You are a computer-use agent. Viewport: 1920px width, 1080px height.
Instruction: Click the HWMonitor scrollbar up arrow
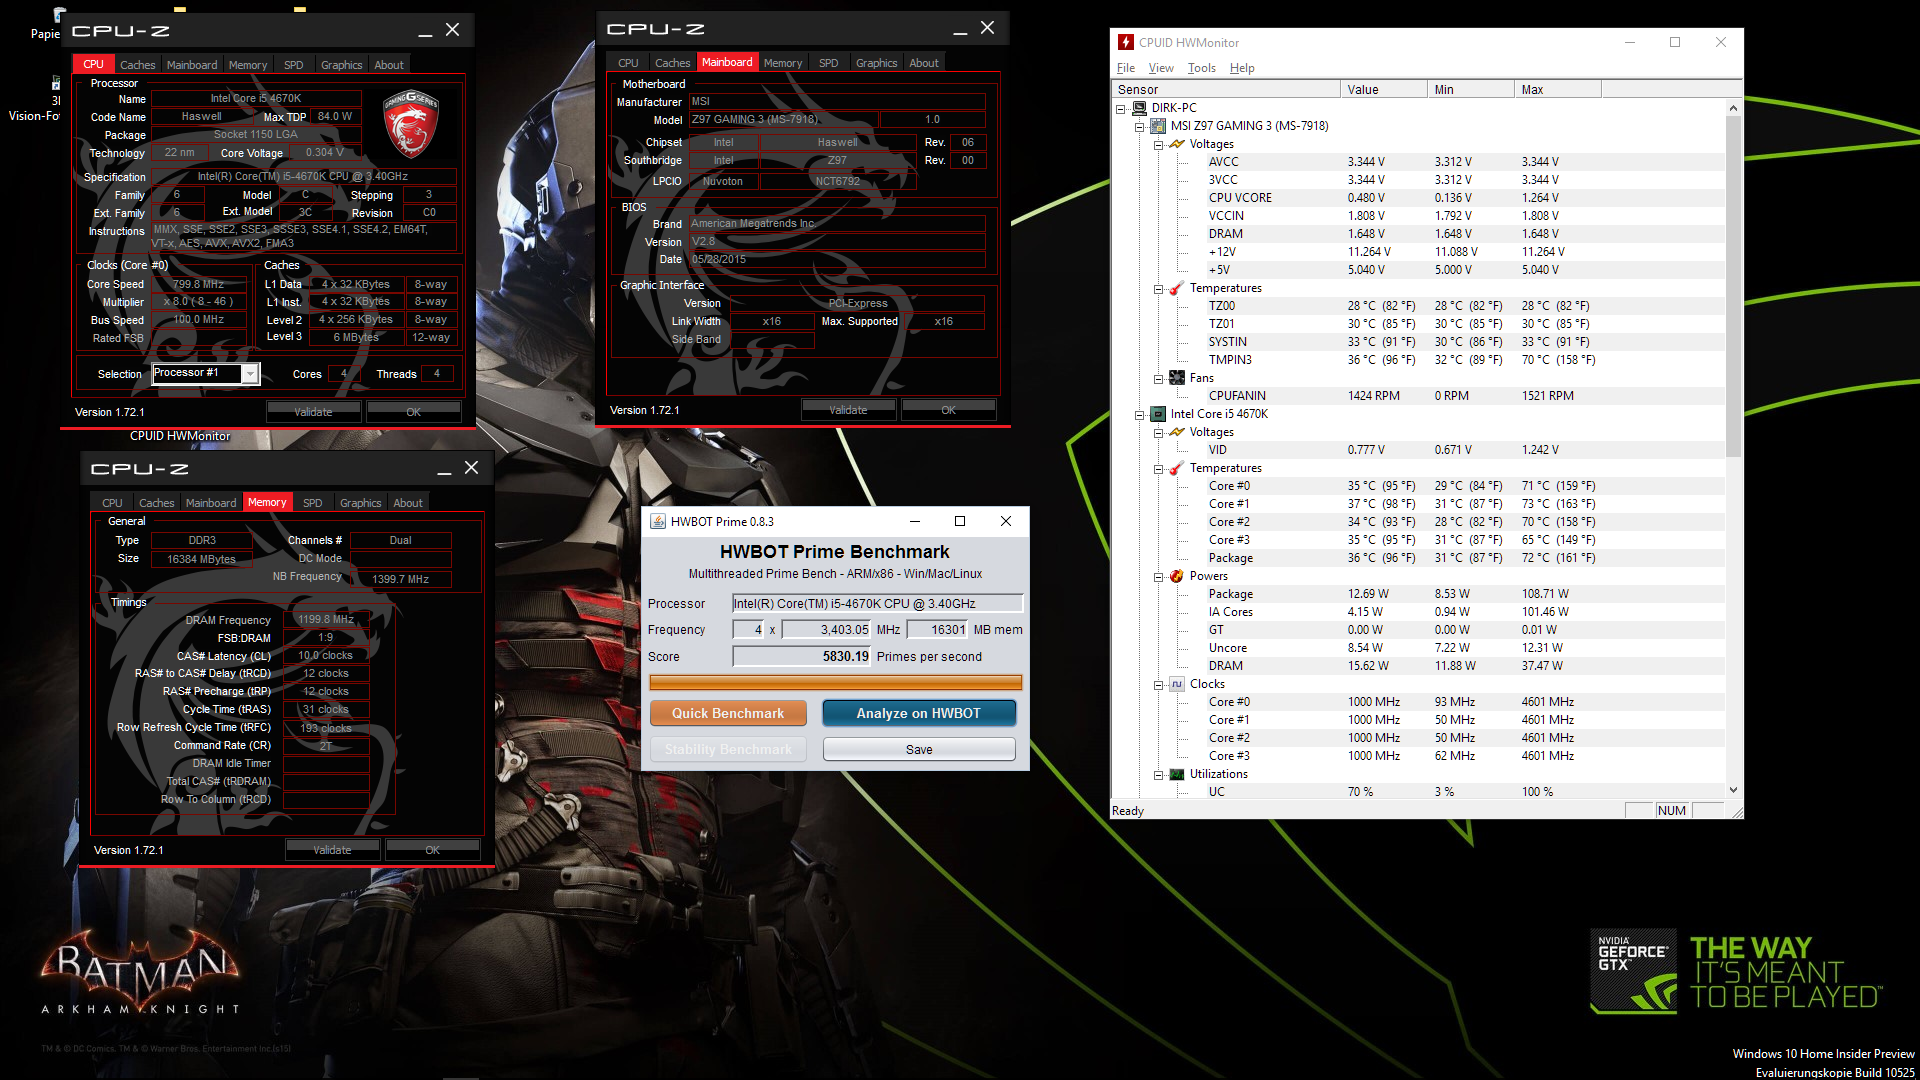coord(1733,107)
